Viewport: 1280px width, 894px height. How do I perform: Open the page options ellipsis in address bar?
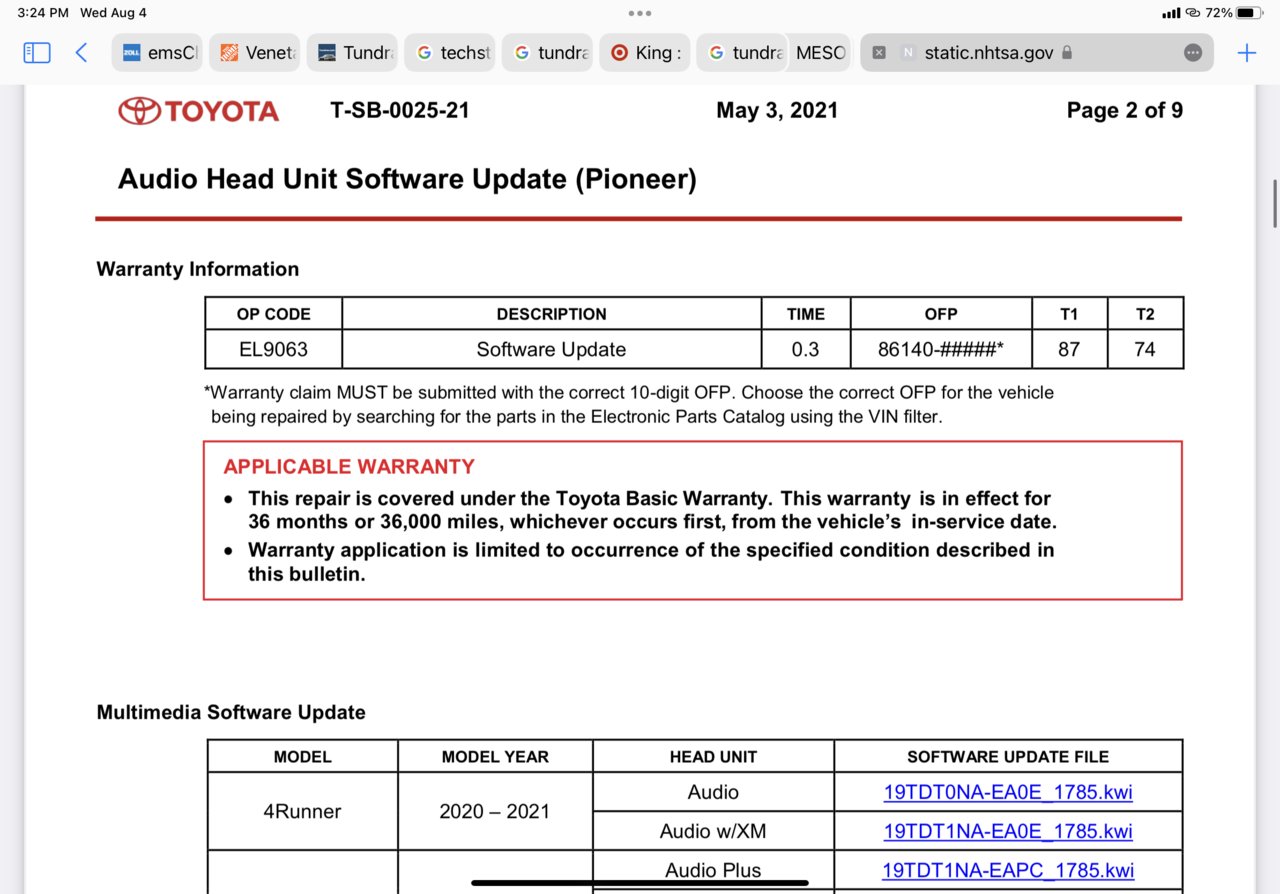pos(1193,53)
